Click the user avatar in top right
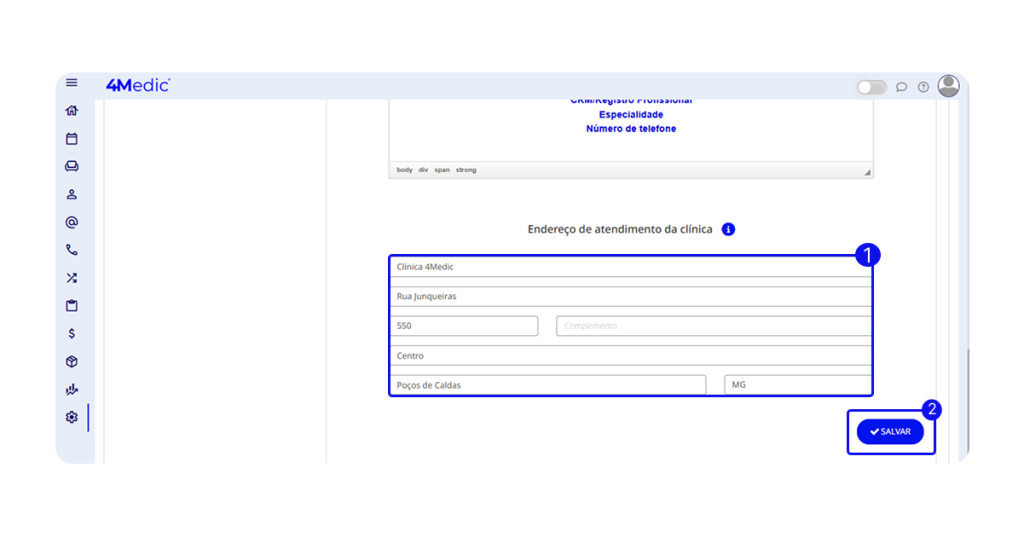Screen dimensions: 1024x537 click(948, 86)
